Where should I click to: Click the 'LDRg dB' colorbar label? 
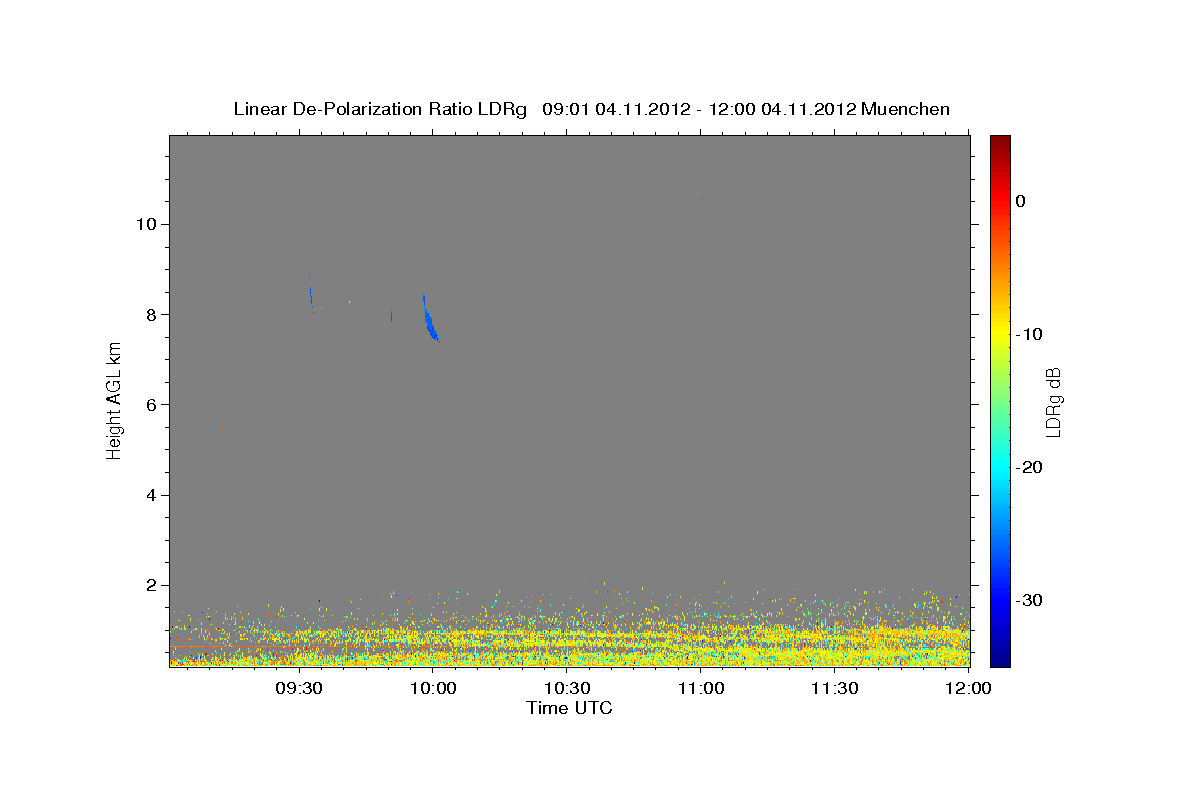pyautogui.click(x=1052, y=401)
